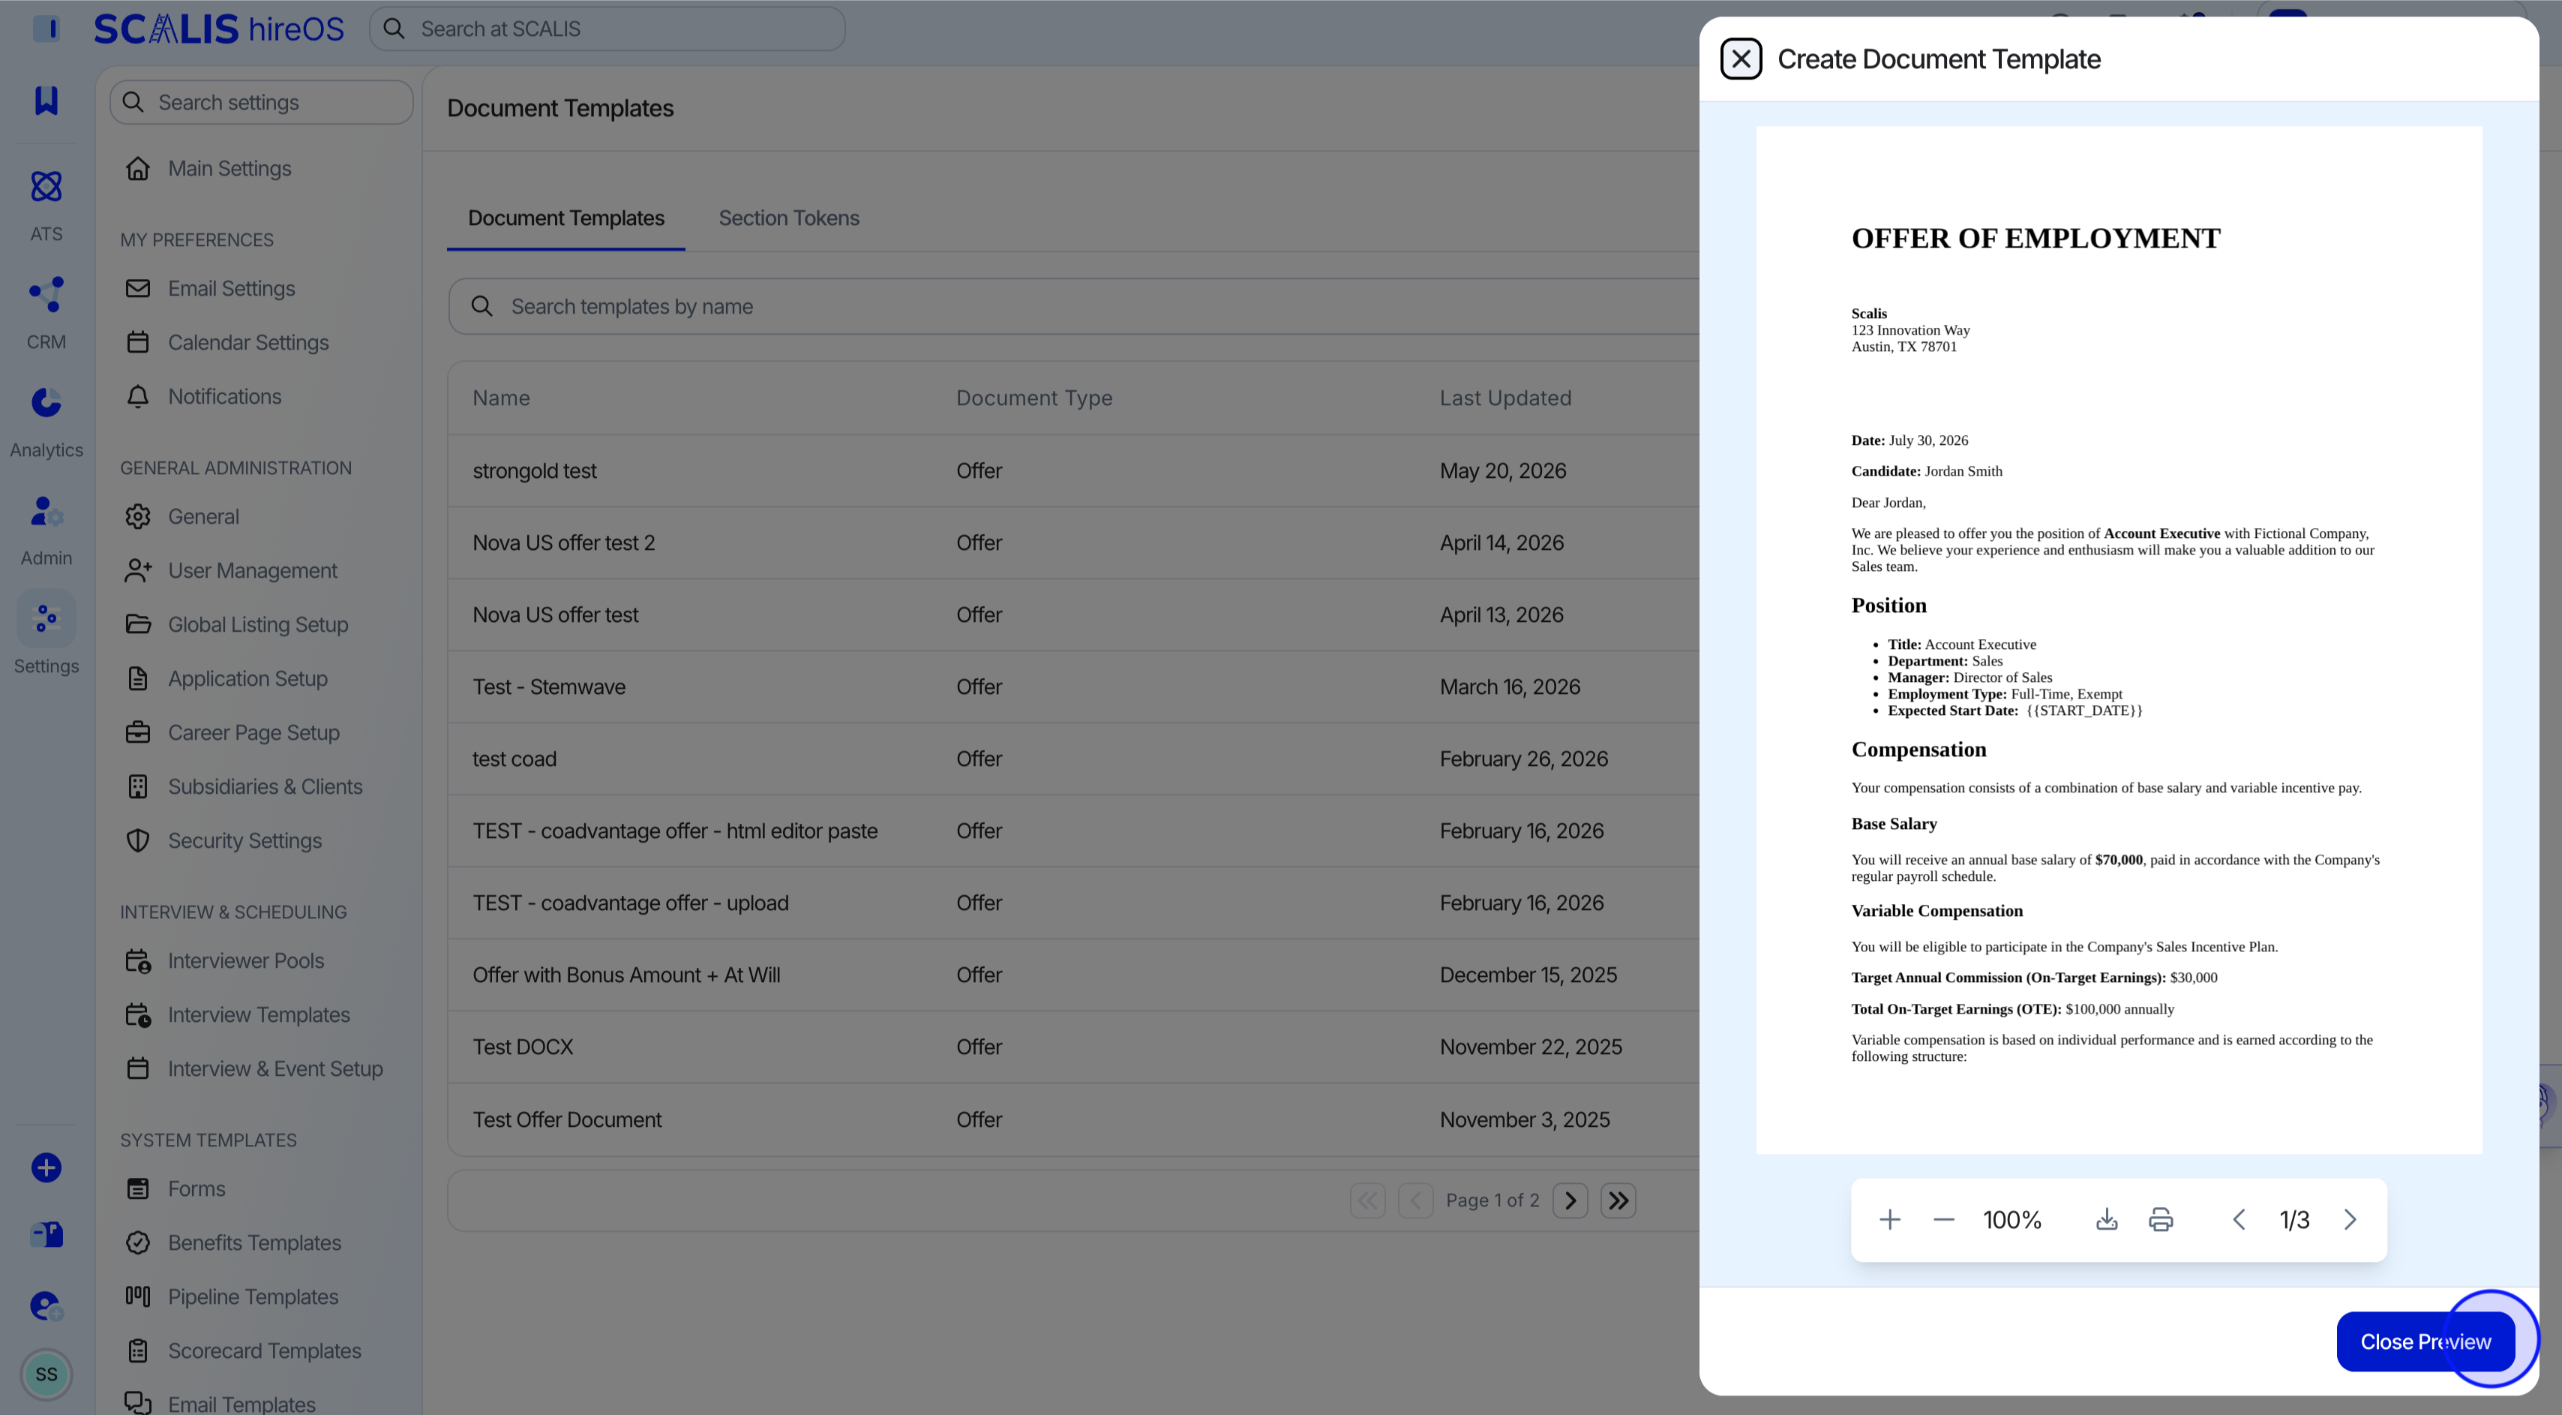Go to next page of templates

pyautogui.click(x=1570, y=1200)
